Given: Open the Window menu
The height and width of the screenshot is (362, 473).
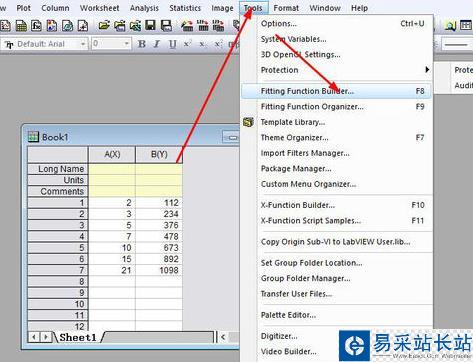Looking at the screenshot, I should point(325,8).
